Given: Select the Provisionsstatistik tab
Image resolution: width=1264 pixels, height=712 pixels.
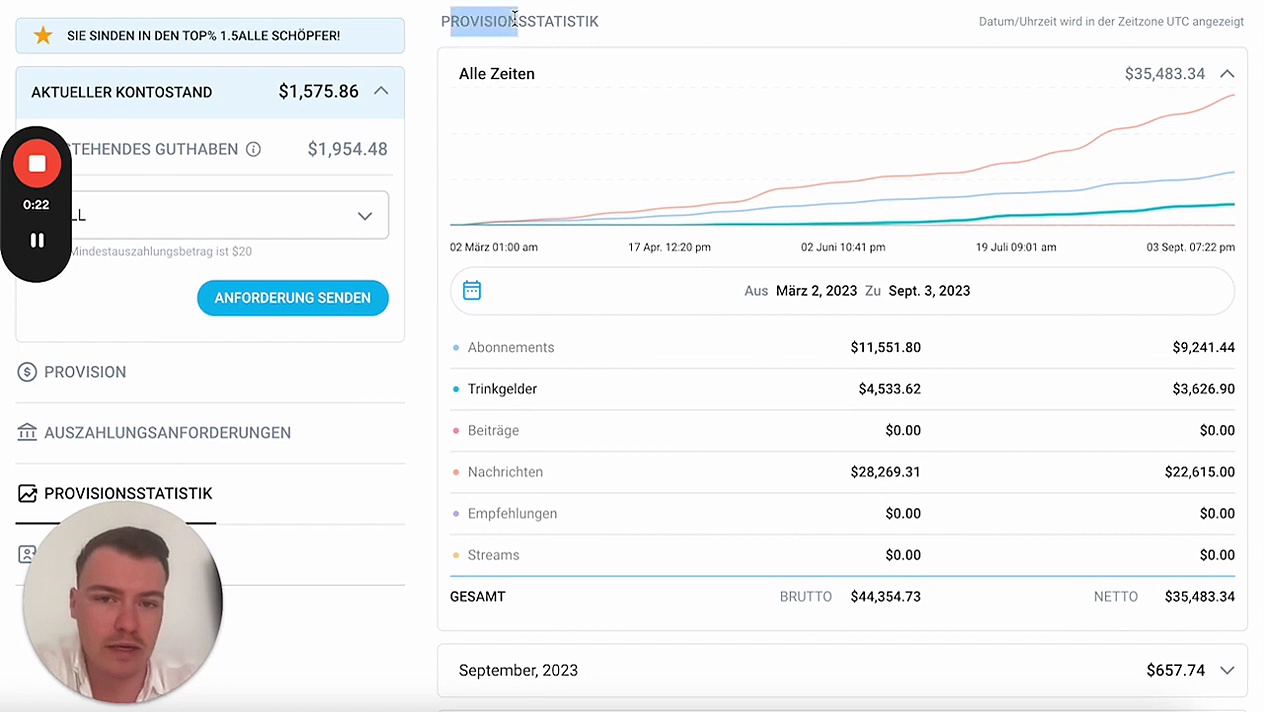Looking at the screenshot, I should pyautogui.click(x=128, y=494).
